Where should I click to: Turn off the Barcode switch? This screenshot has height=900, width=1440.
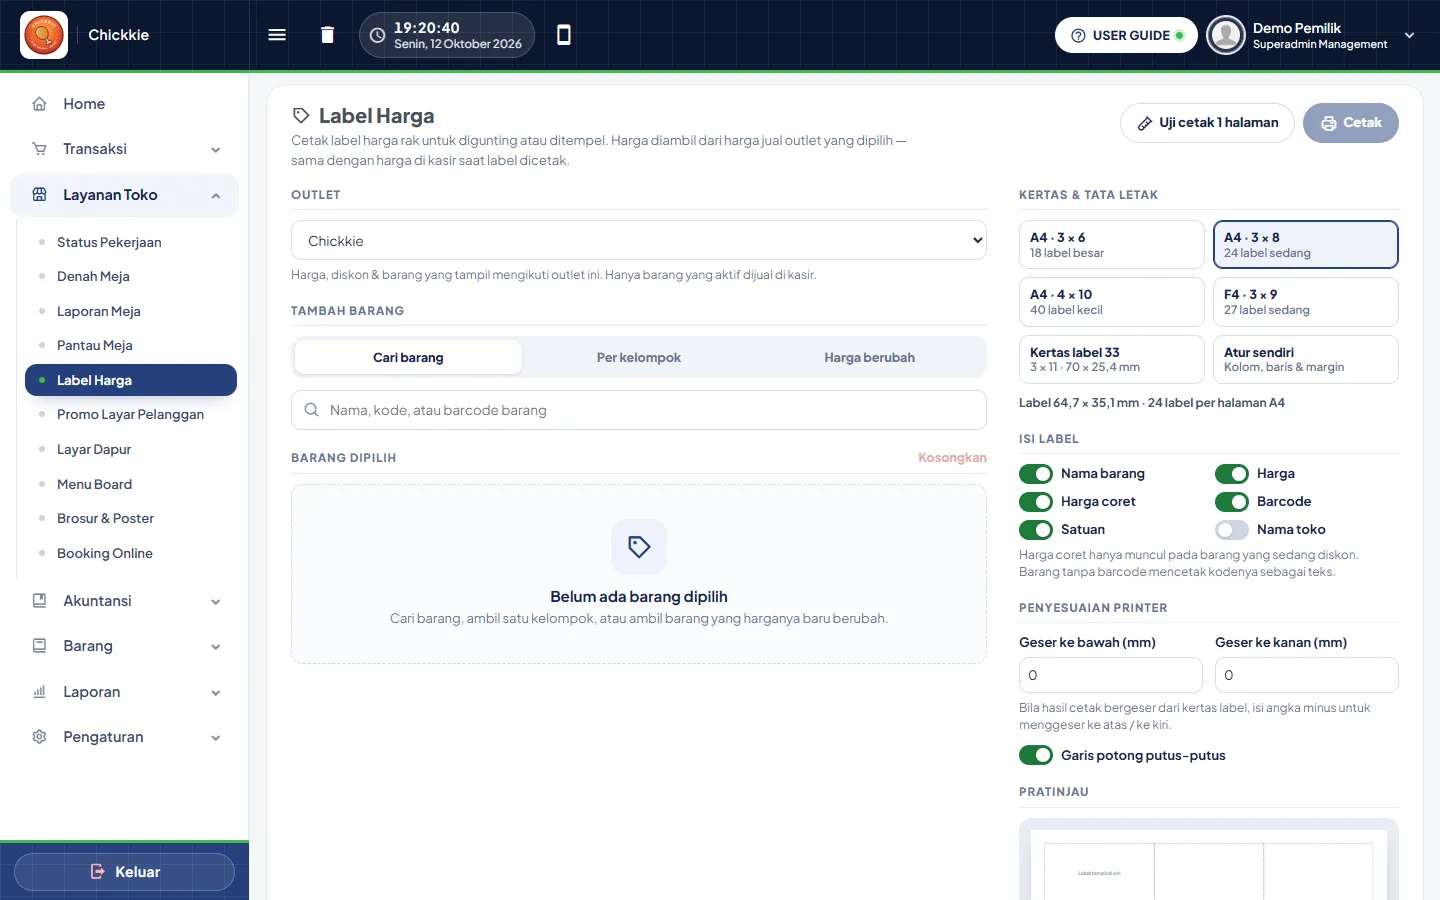[1232, 501]
